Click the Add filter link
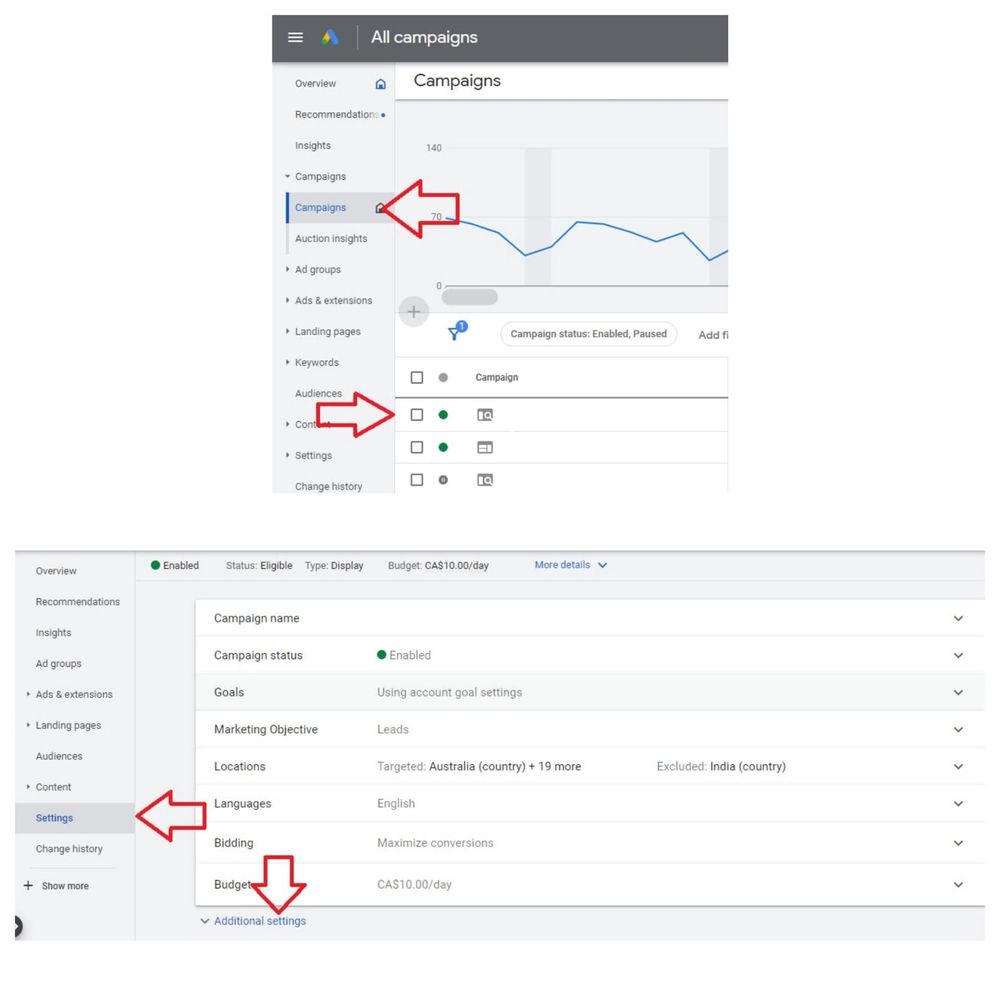Screen dimensions: 1000x1000 (714, 335)
